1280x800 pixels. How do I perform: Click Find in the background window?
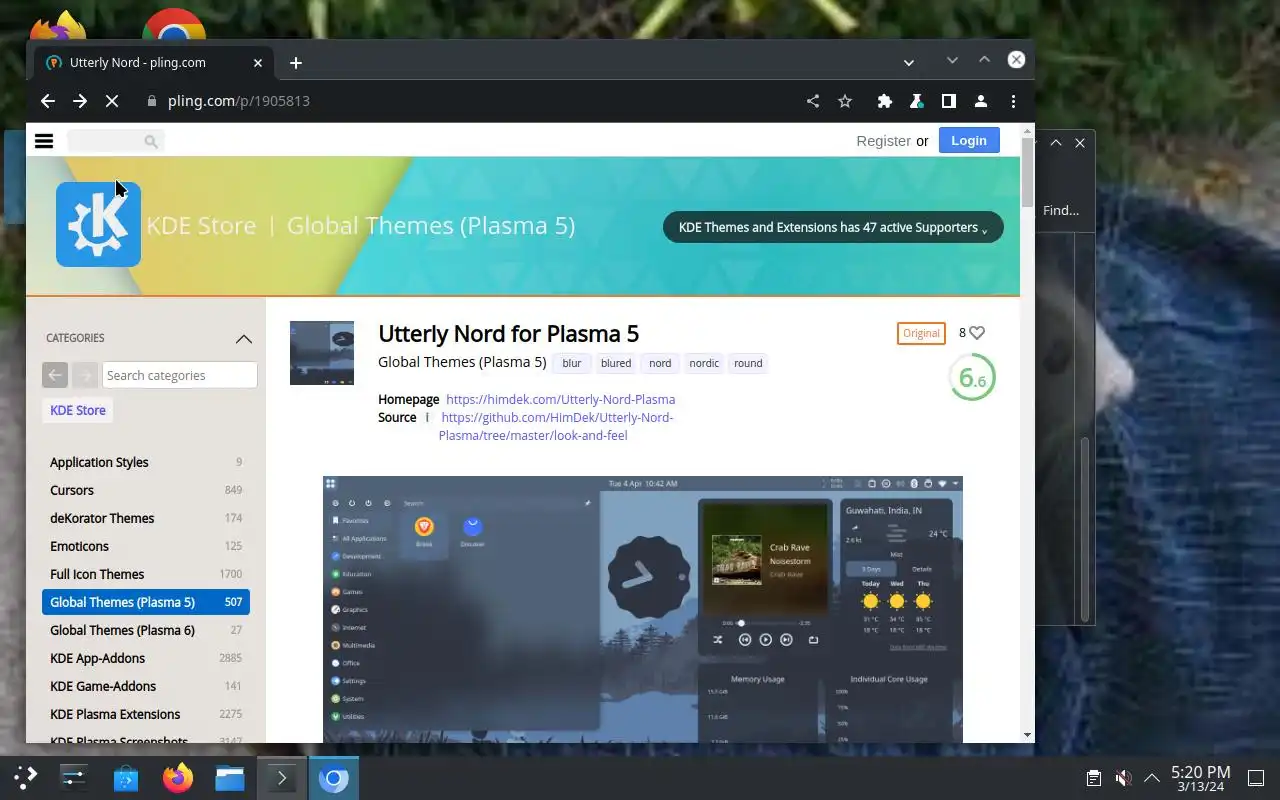pyautogui.click(x=1061, y=210)
